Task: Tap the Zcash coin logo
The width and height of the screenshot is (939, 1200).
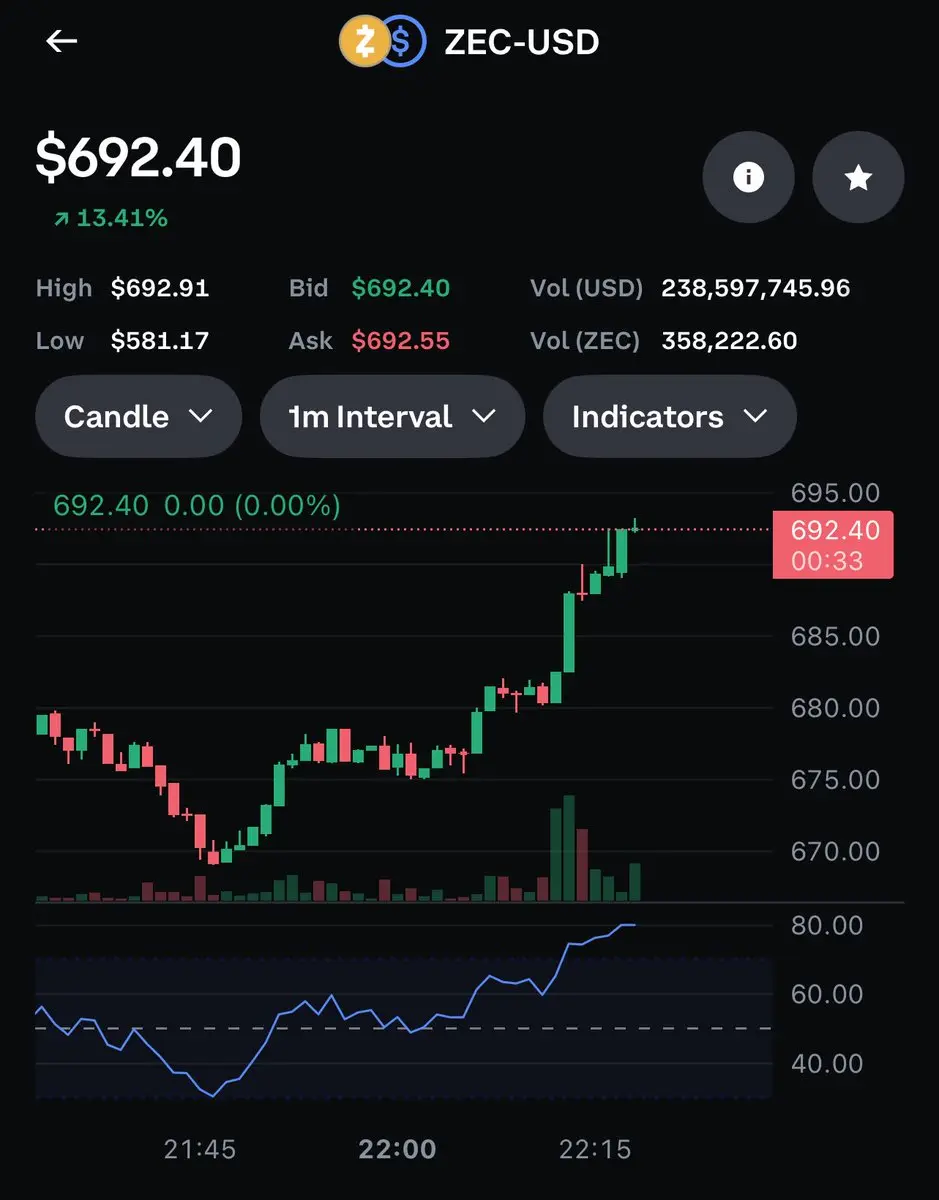Action: click(363, 42)
